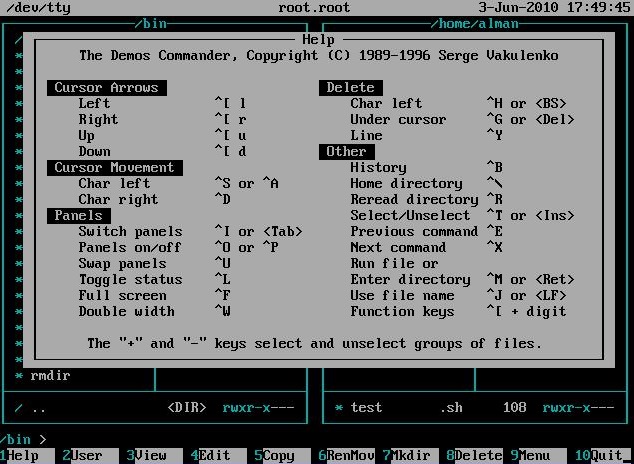The height and width of the screenshot is (464, 634).
Task: Click the <DIR> marker in left status
Action: coord(187,407)
